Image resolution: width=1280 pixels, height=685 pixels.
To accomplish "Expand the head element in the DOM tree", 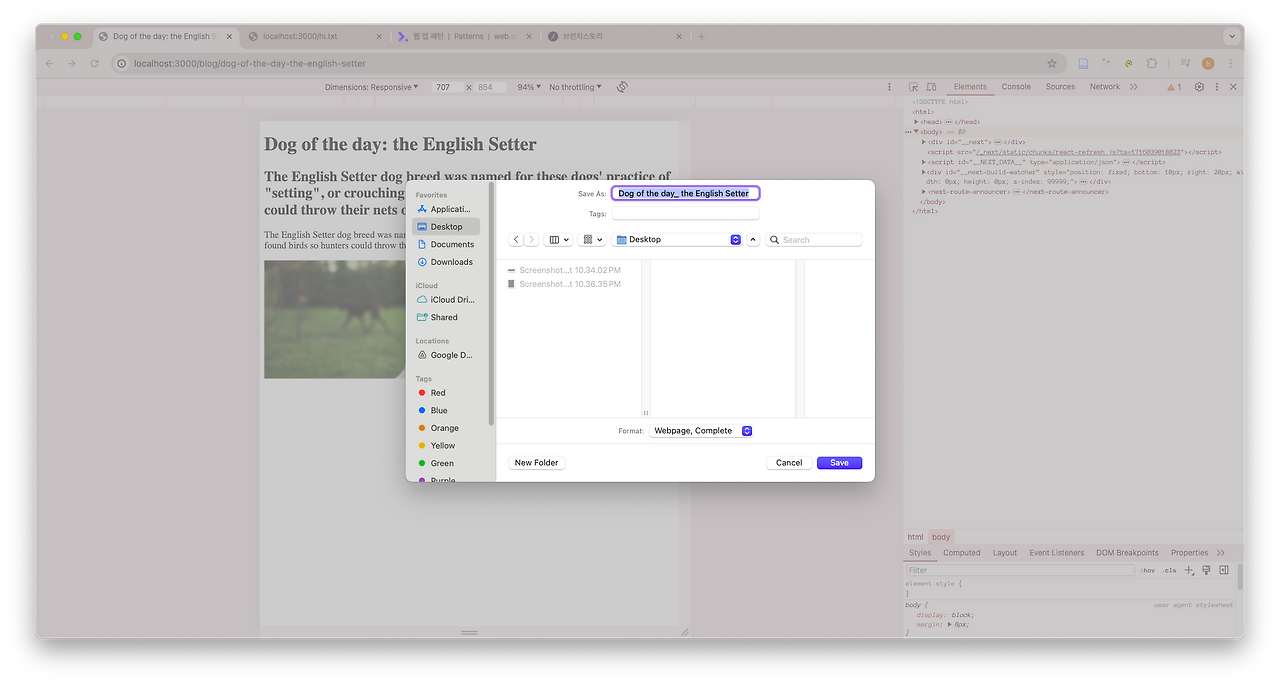I will coord(917,122).
